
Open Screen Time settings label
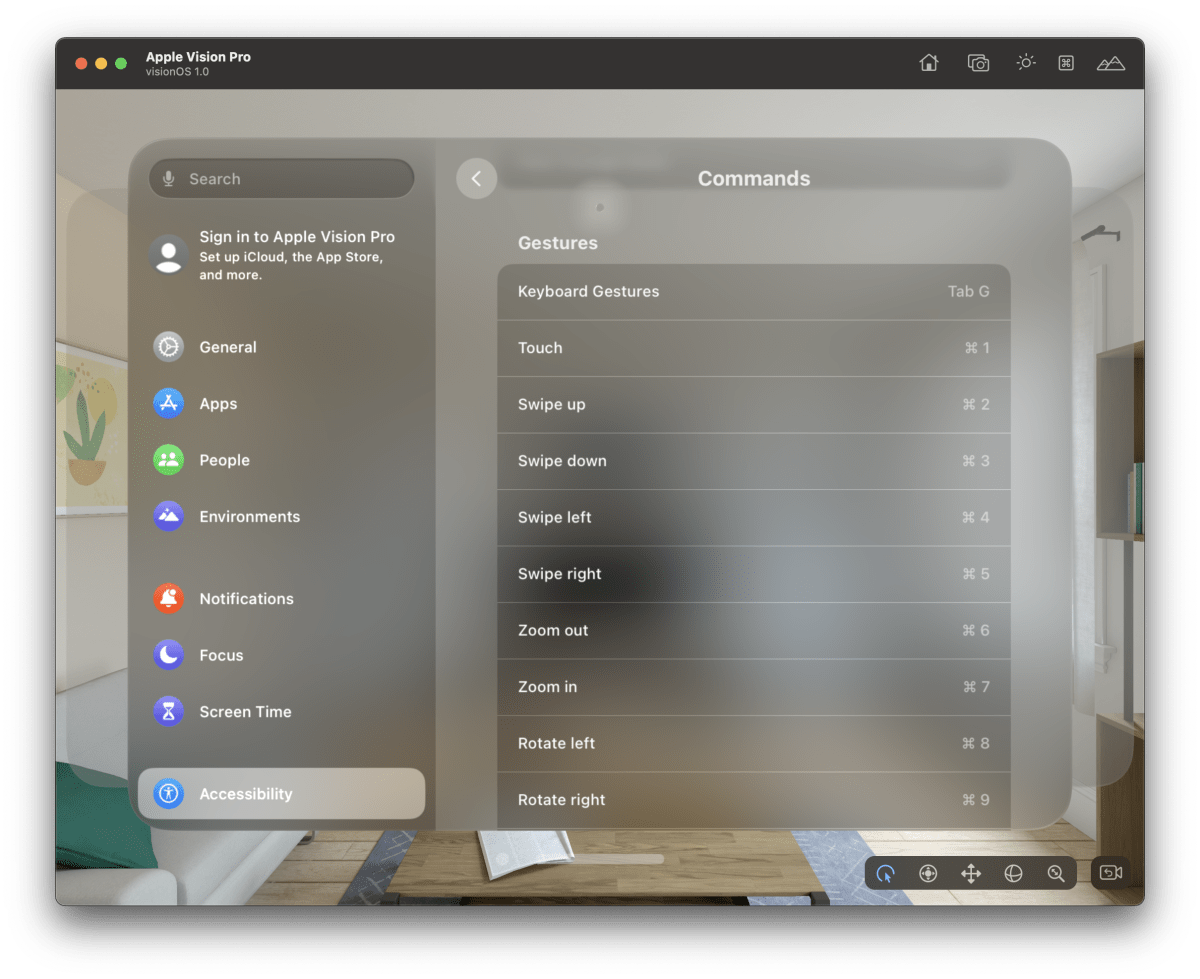click(x=245, y=712)
